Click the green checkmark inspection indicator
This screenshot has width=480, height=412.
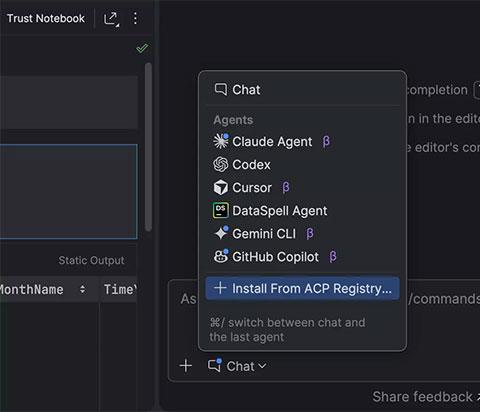pos(142,48)
